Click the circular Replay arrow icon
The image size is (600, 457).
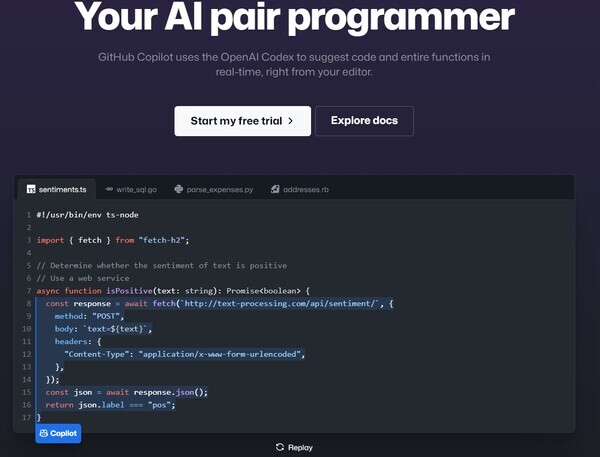tap(280, 447)
